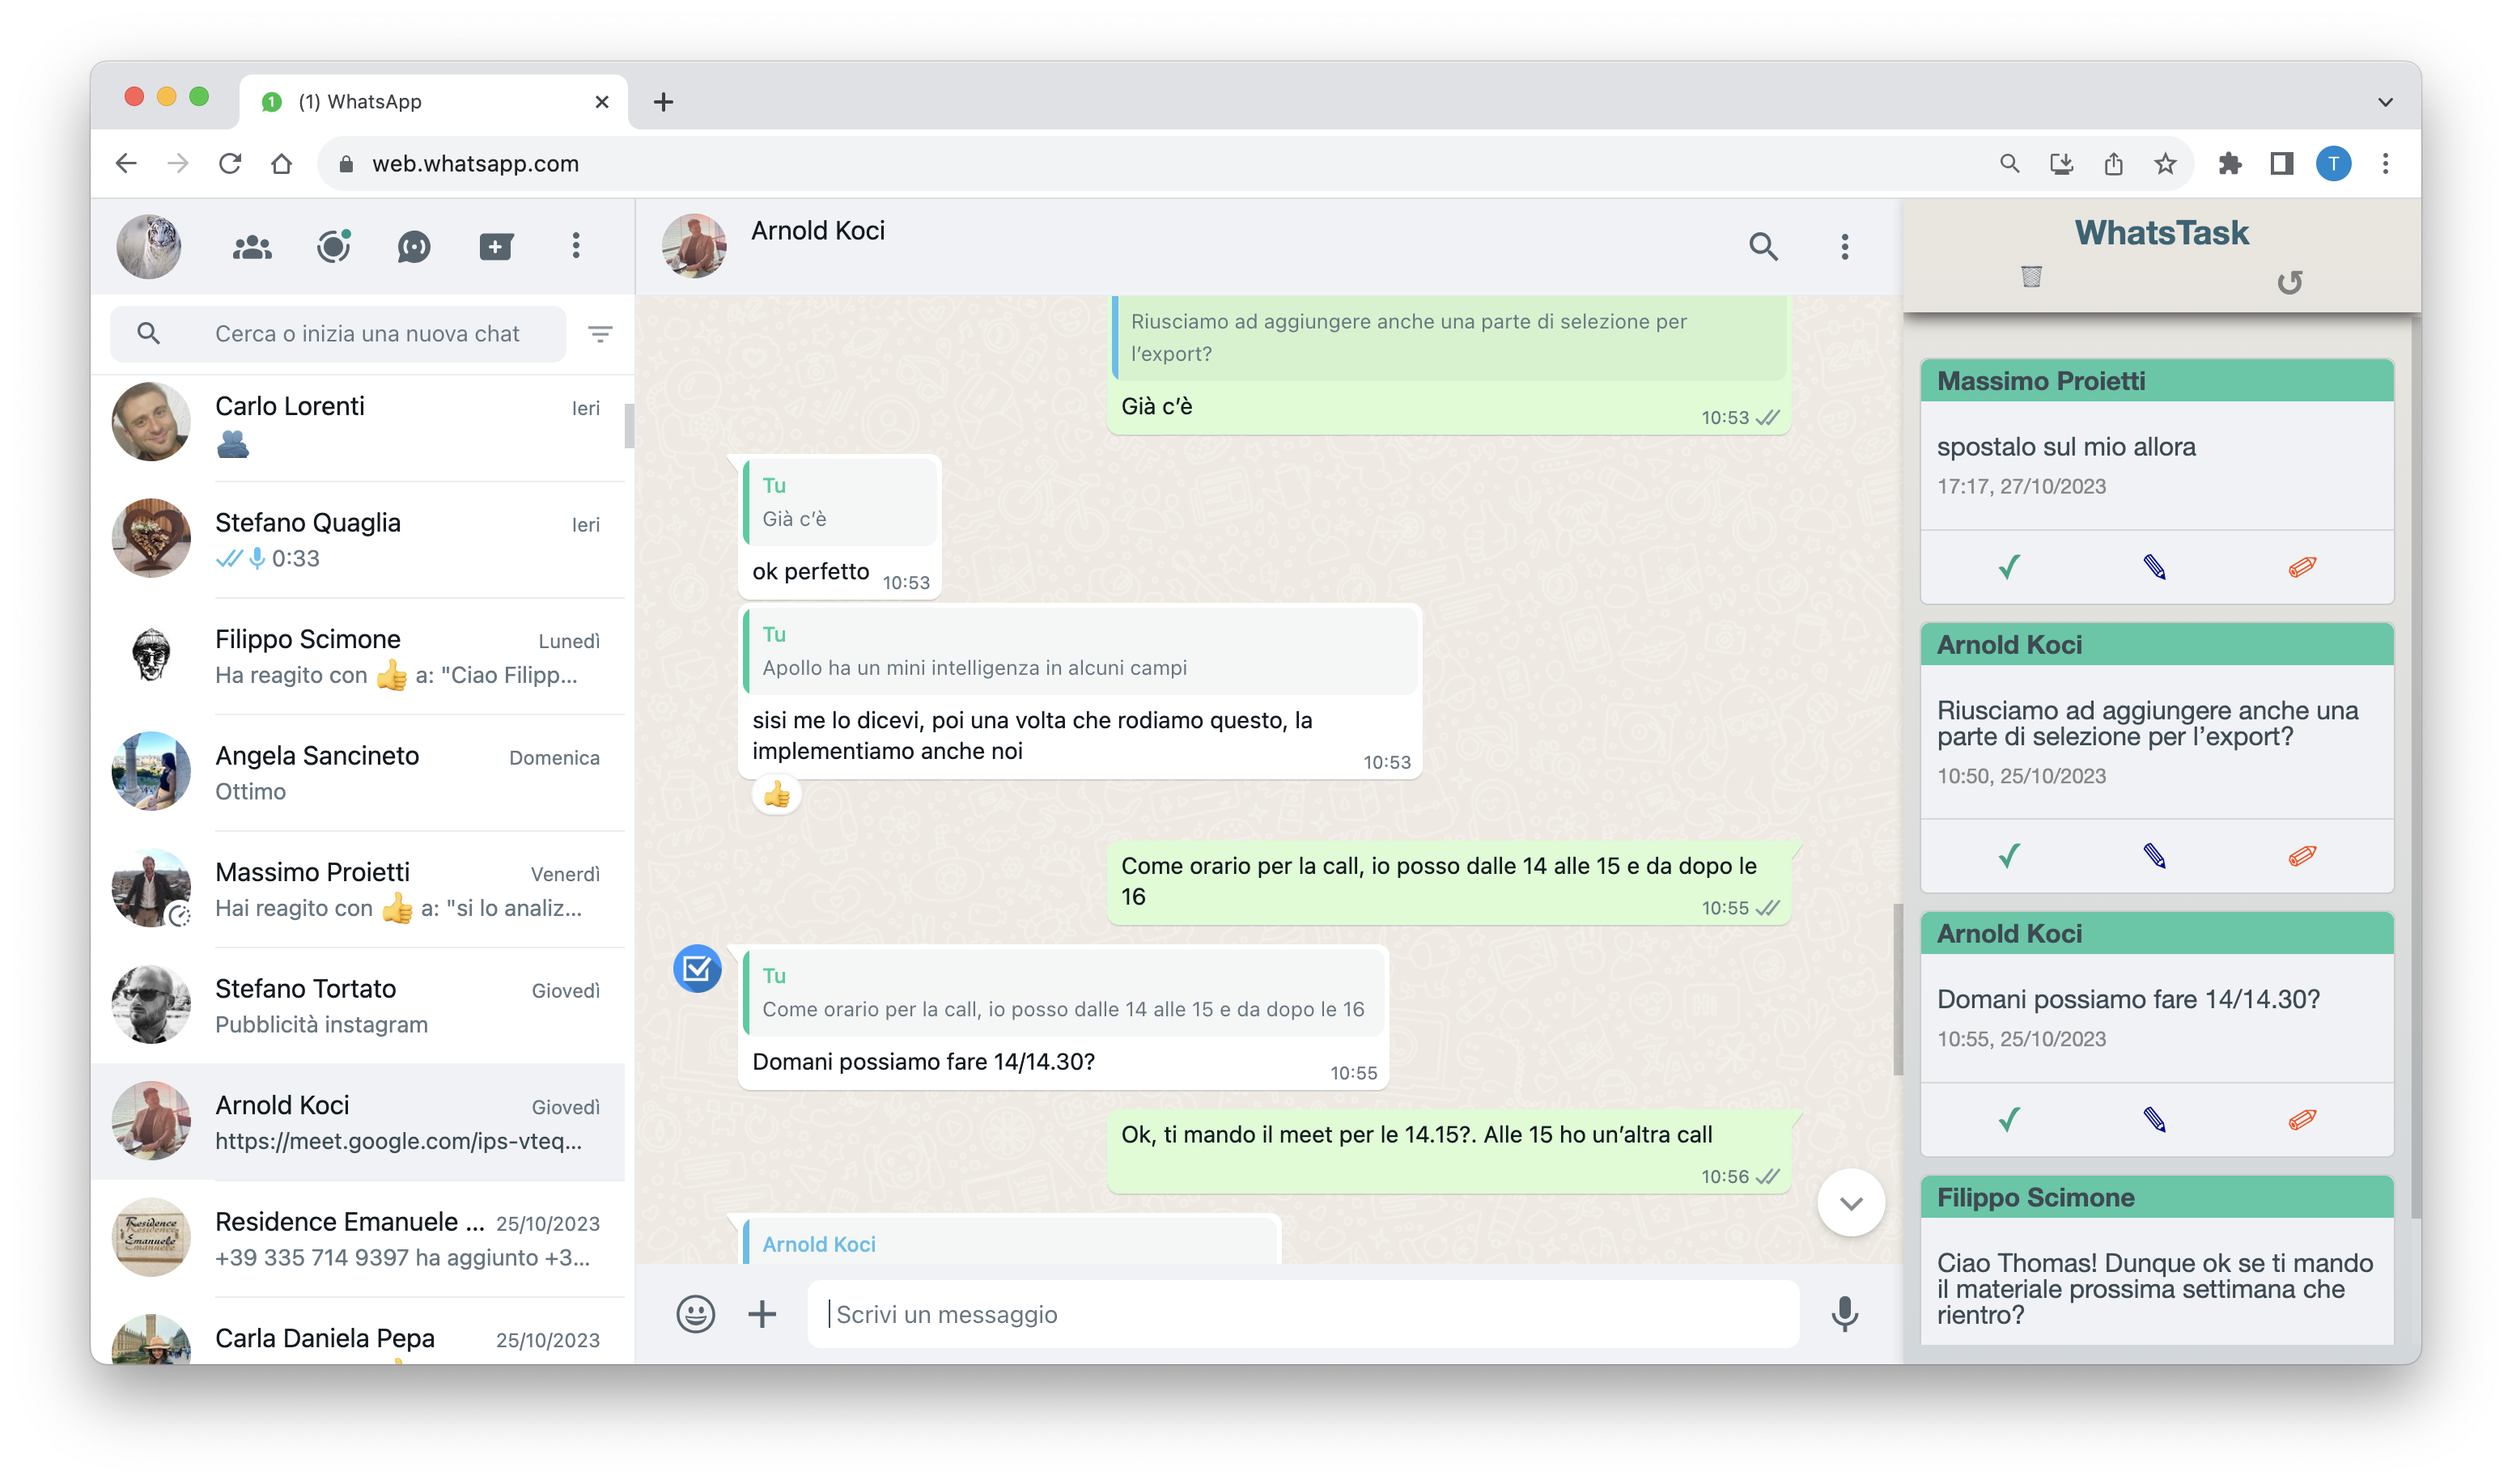The image size is (2512, 1484).
Task: Open the Arnold Koci chat options menu
Action: click(1844, 246)
